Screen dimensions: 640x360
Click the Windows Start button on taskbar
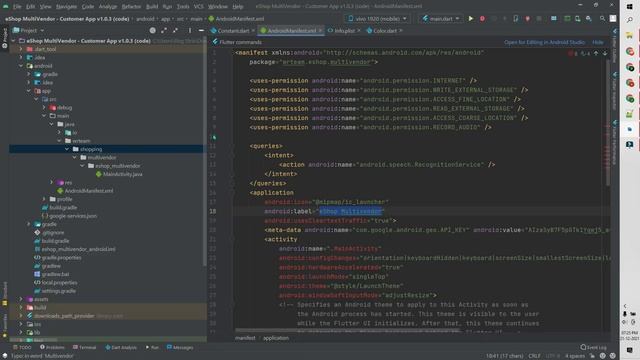tap(629, 7)
